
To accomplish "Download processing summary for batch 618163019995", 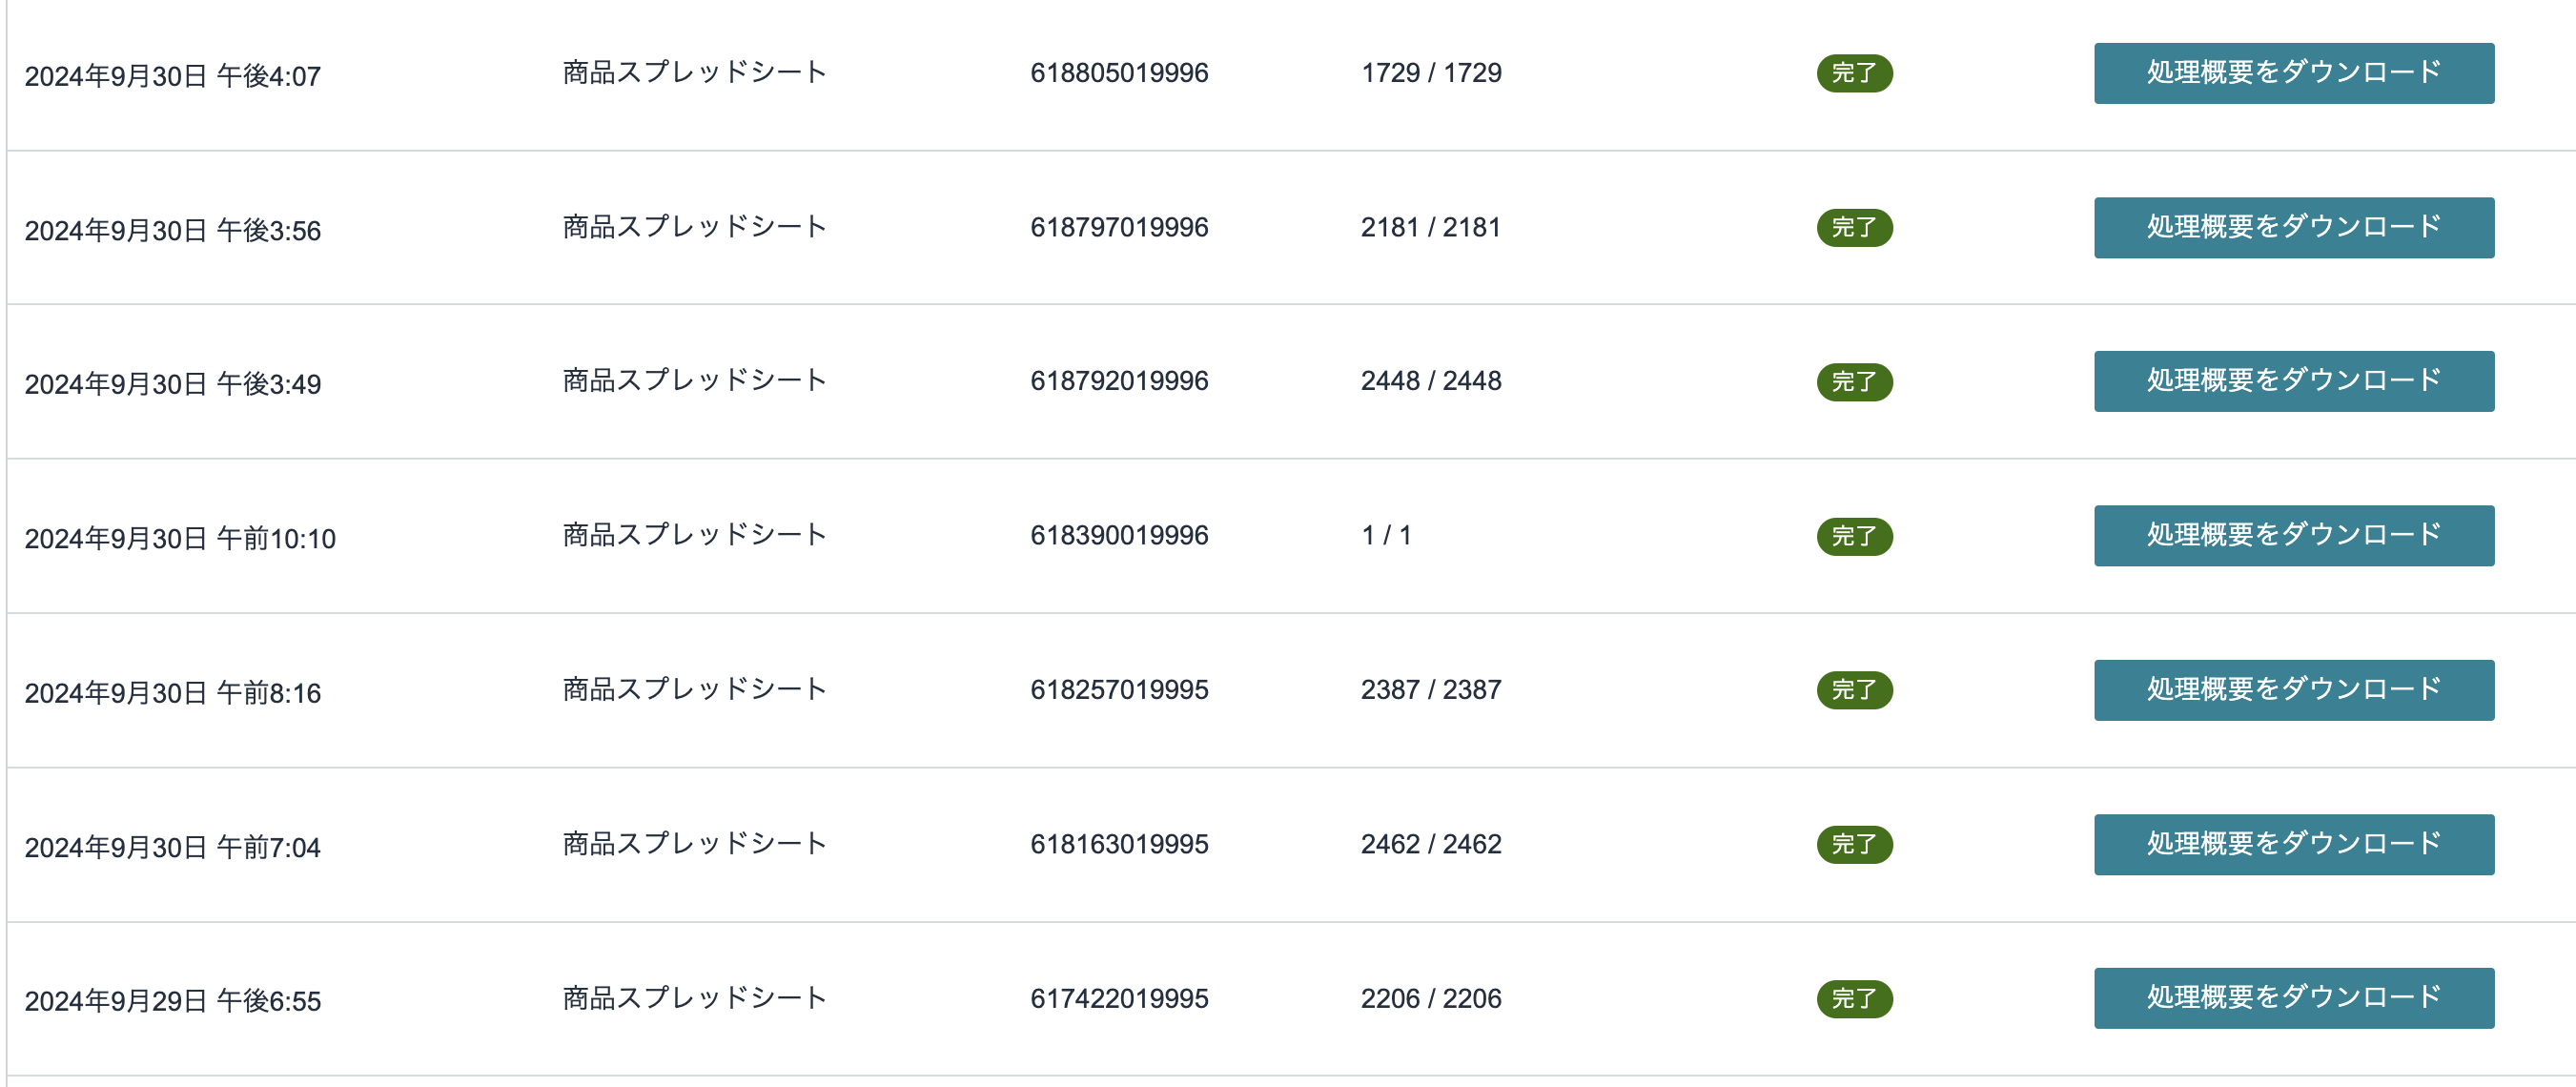I will click(2293, 844).
